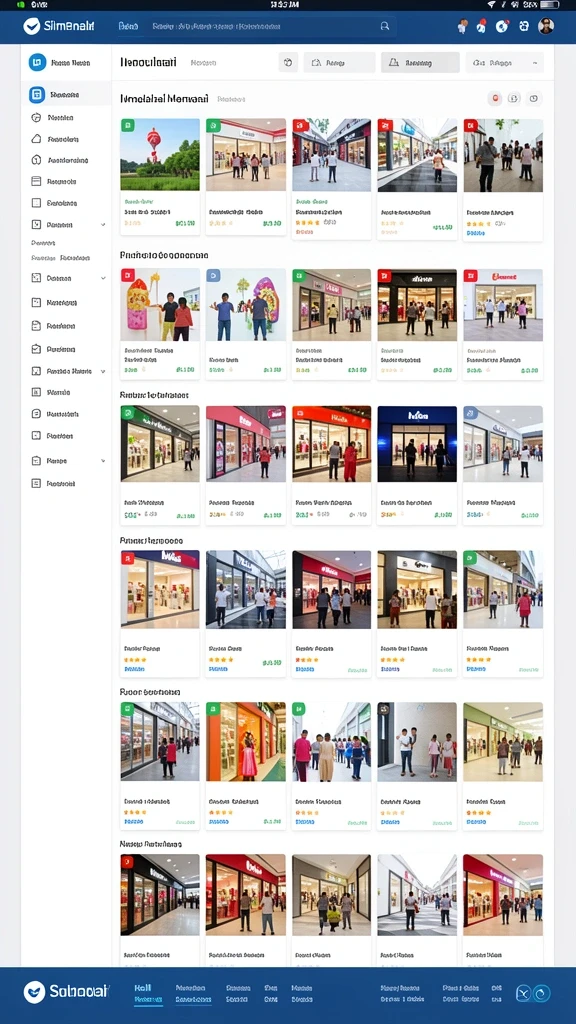This screenshot has height=1024, width=576.
Task: Open the refresh-style icon next to the avatar
Action: (x=524, y=26)
